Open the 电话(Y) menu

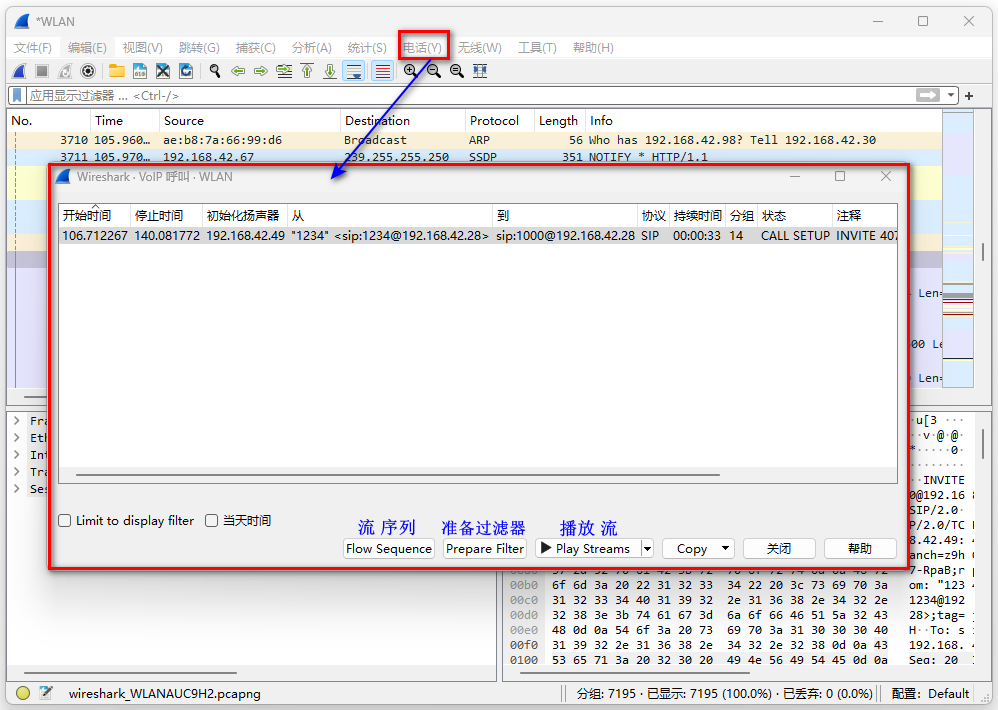pyautogui.click(x=422, y=48)
